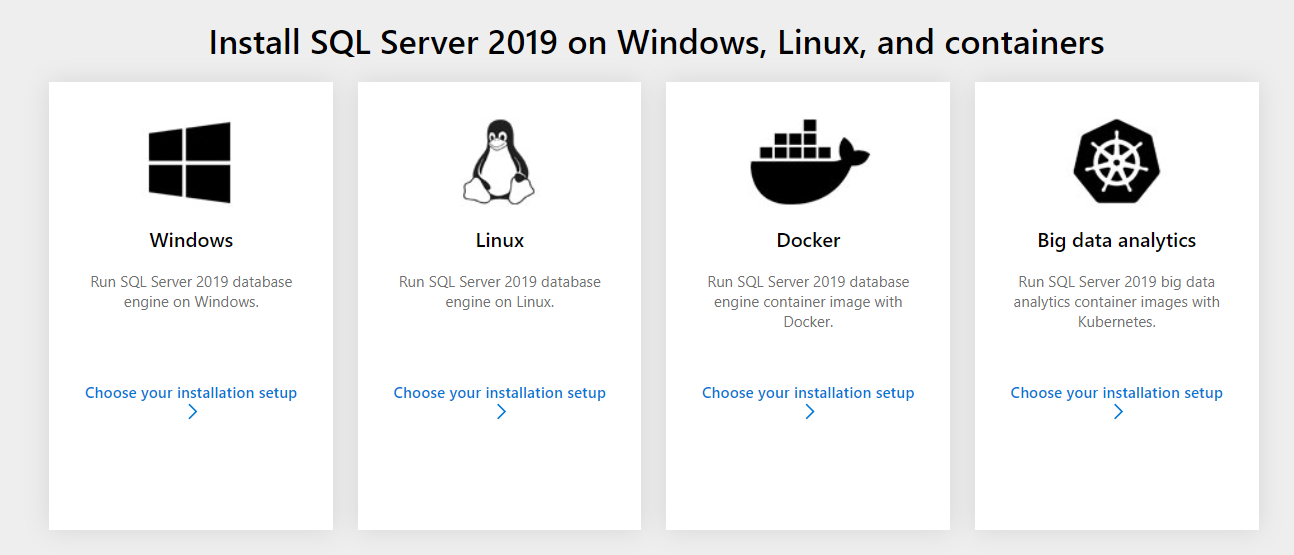Click chevron arrow under Linux setup link
This screenshot has width=1294, height=555.
pyautogui.click(x=501, y=412)
